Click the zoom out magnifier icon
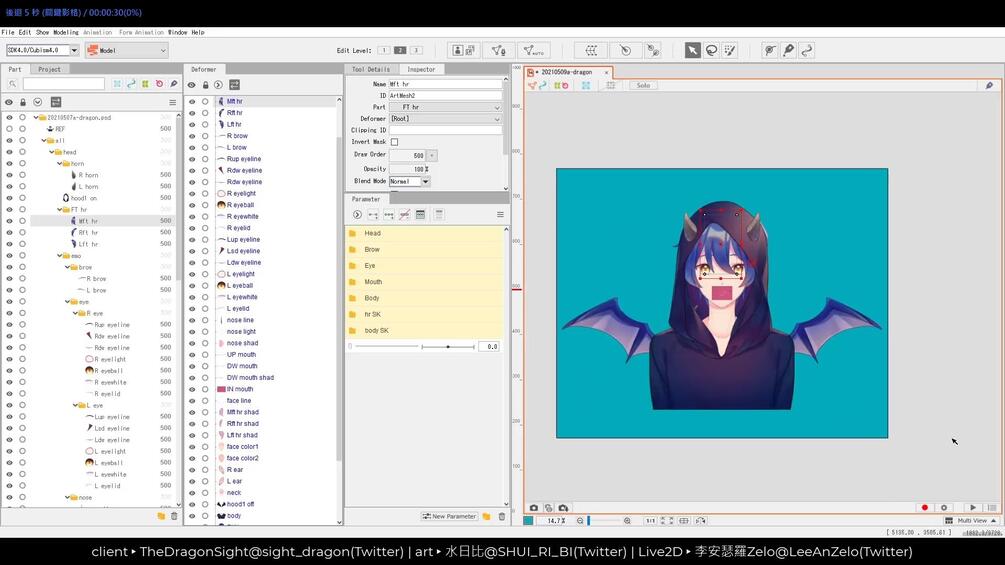This screenshot has width=1005, height=565. [x=579, y=521]
